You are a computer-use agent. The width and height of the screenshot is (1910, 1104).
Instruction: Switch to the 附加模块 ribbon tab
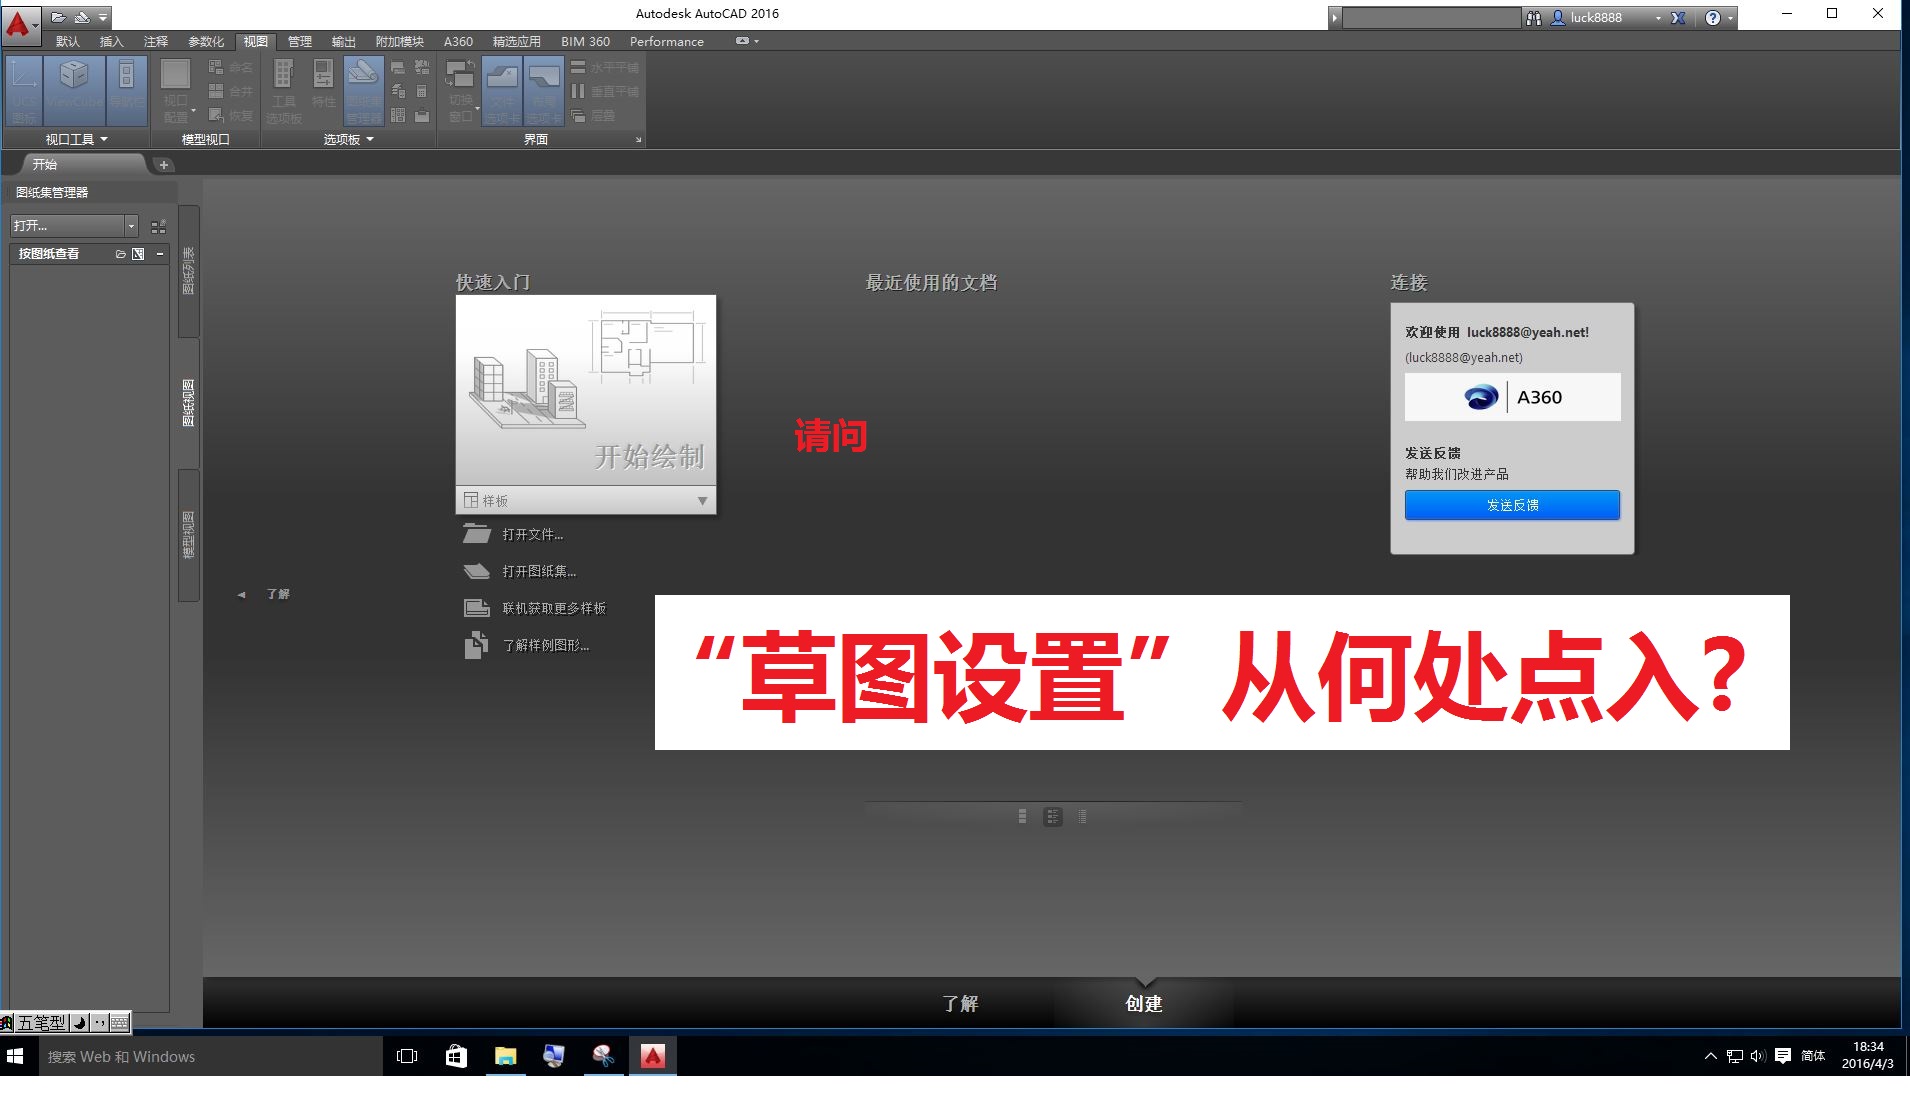click(399, 41)
